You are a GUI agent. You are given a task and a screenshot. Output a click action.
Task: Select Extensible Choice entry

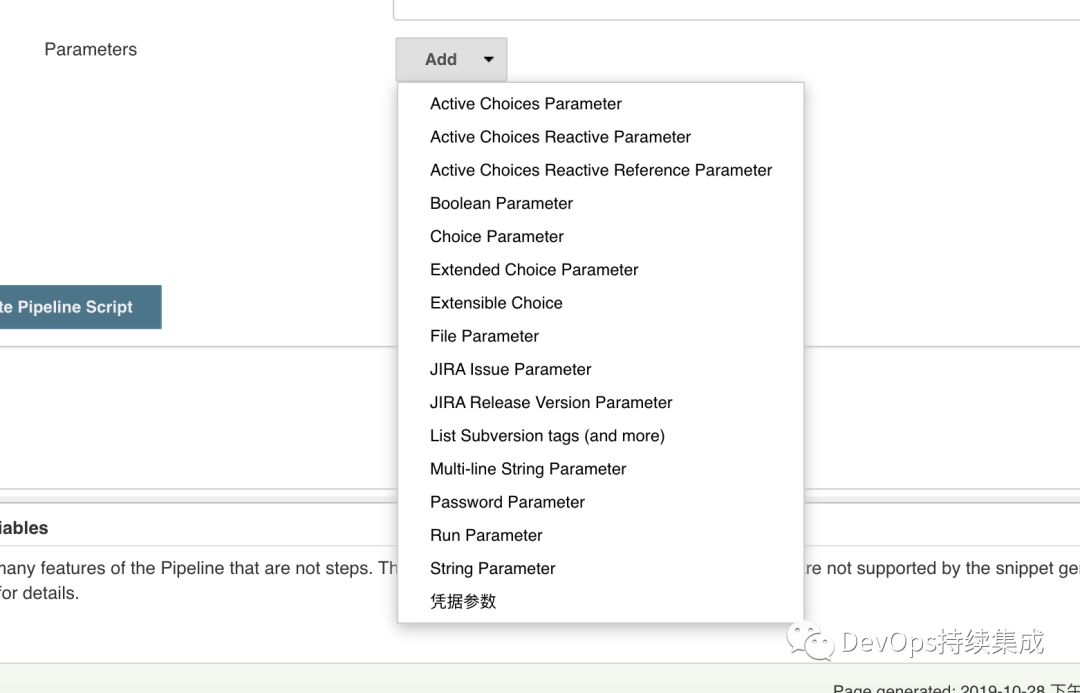coord(496,302)
